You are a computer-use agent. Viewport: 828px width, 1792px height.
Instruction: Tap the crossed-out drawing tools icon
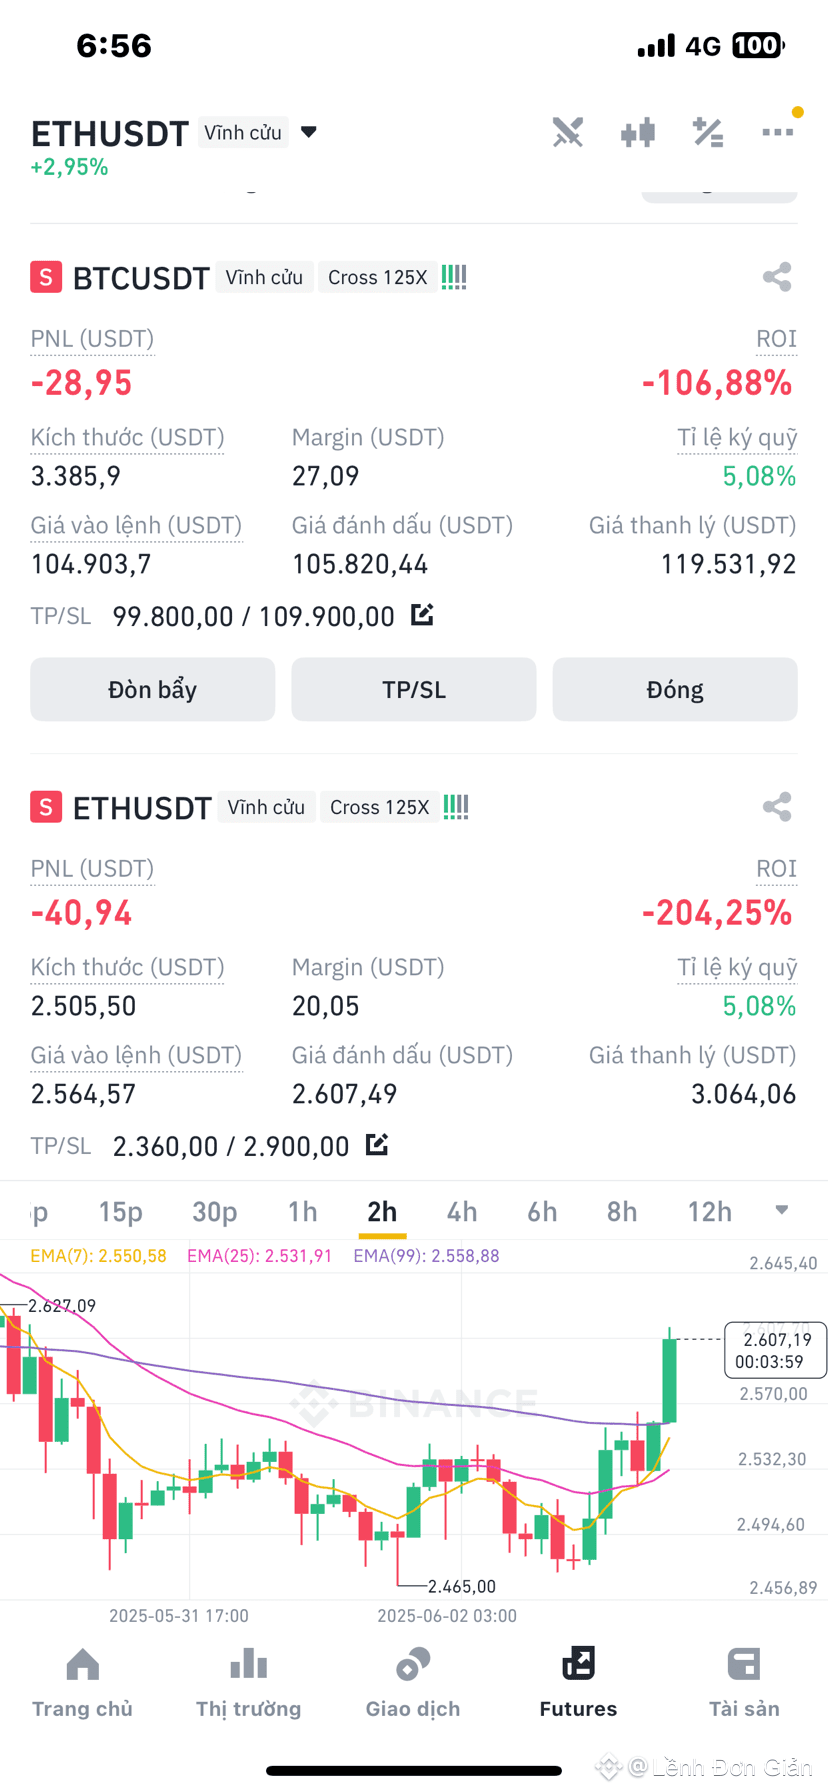[x=568, y=132]
